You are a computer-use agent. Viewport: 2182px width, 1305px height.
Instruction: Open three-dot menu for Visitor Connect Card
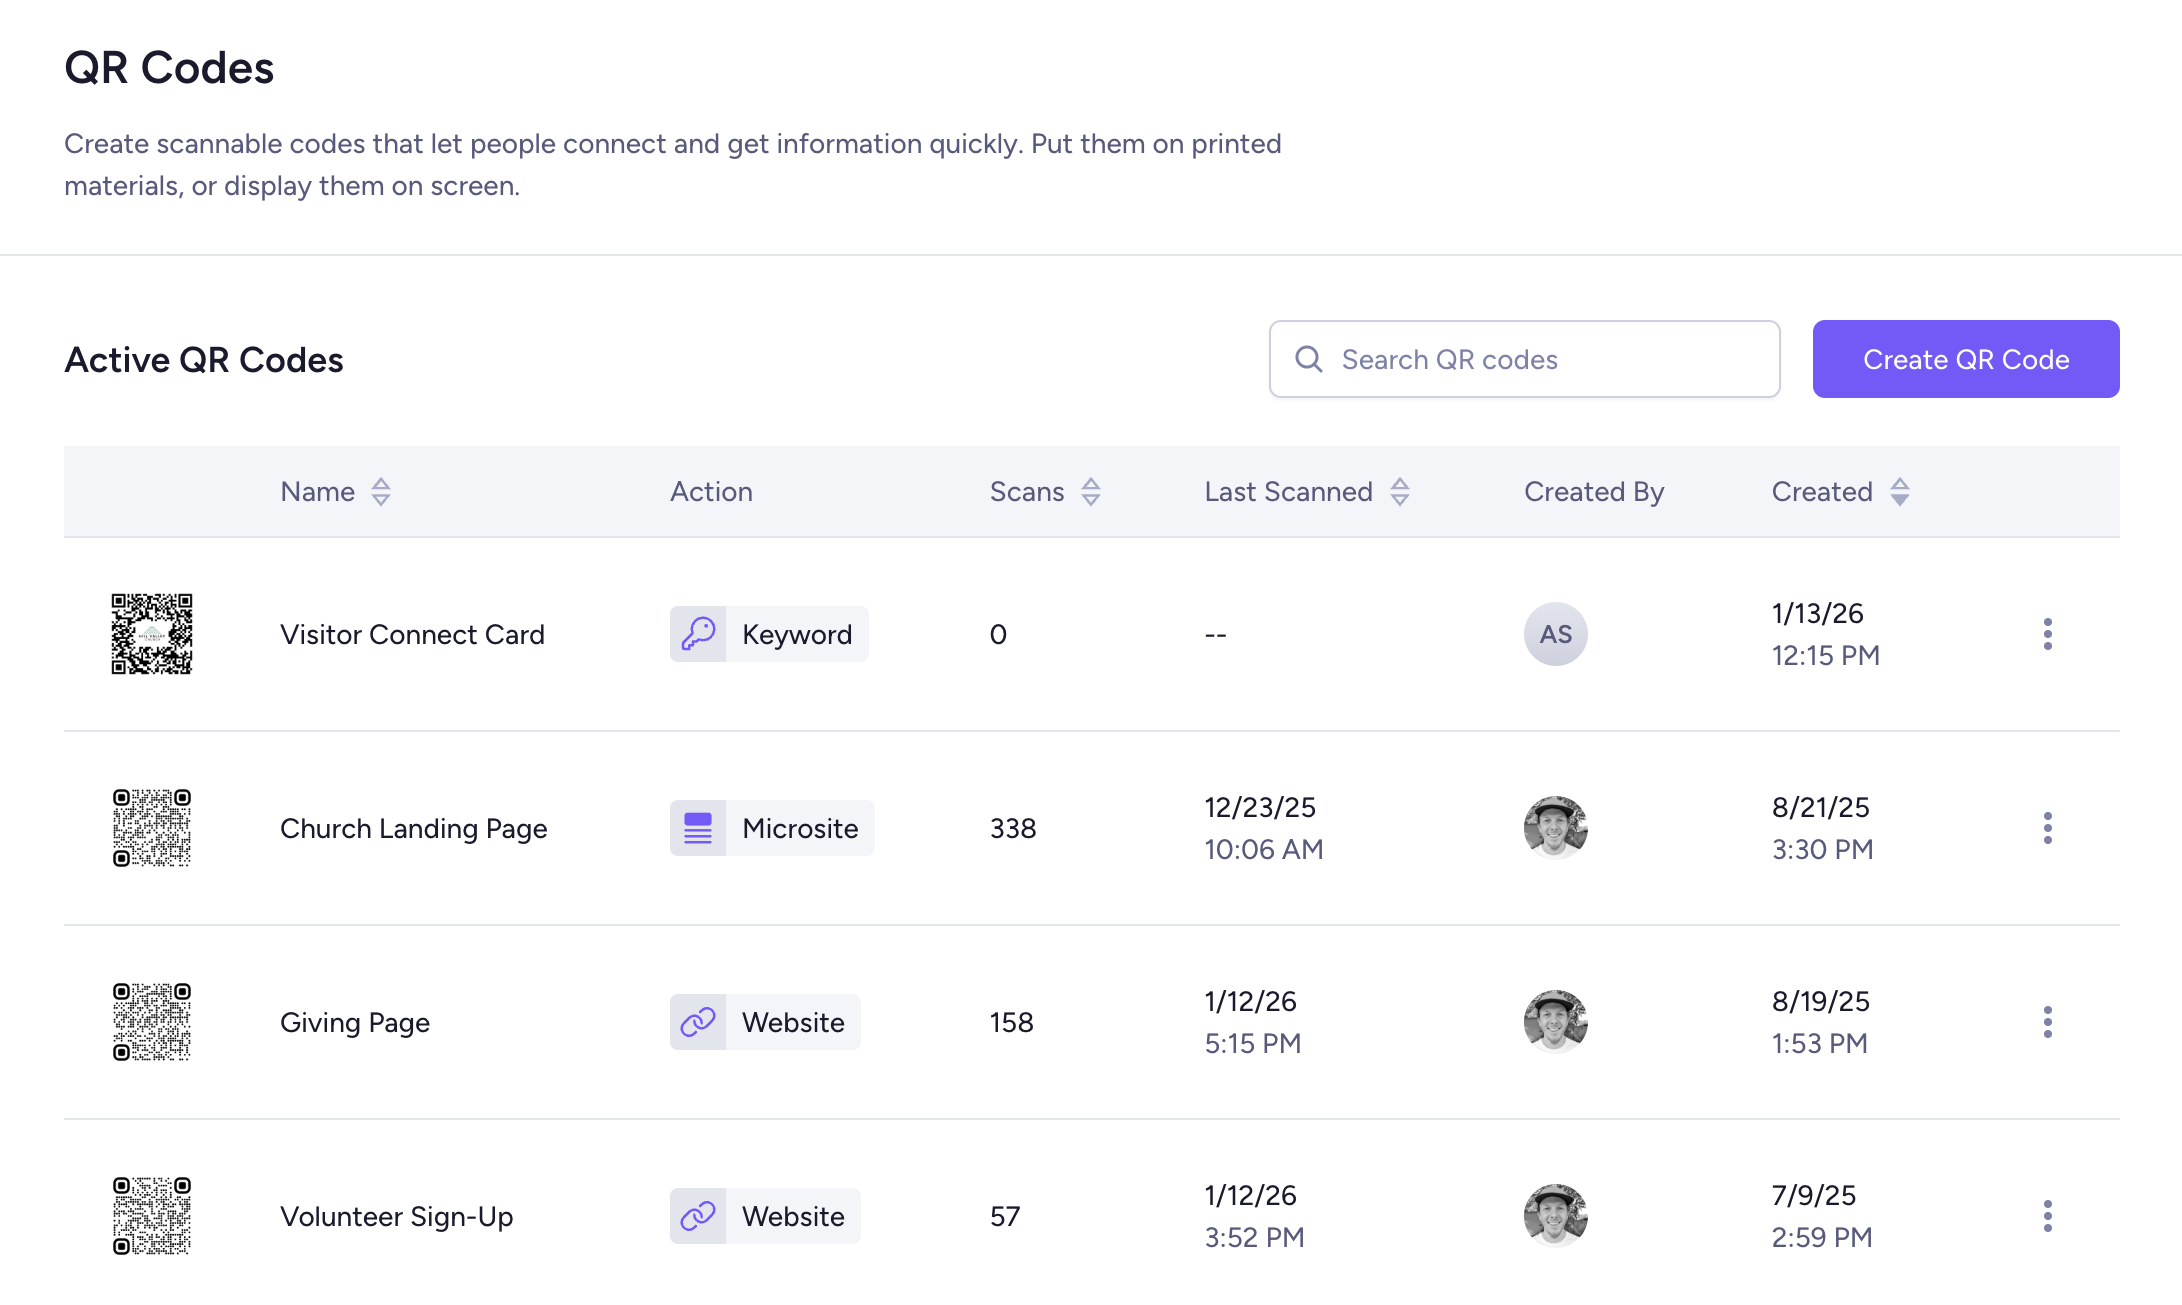click(2047, 634)
